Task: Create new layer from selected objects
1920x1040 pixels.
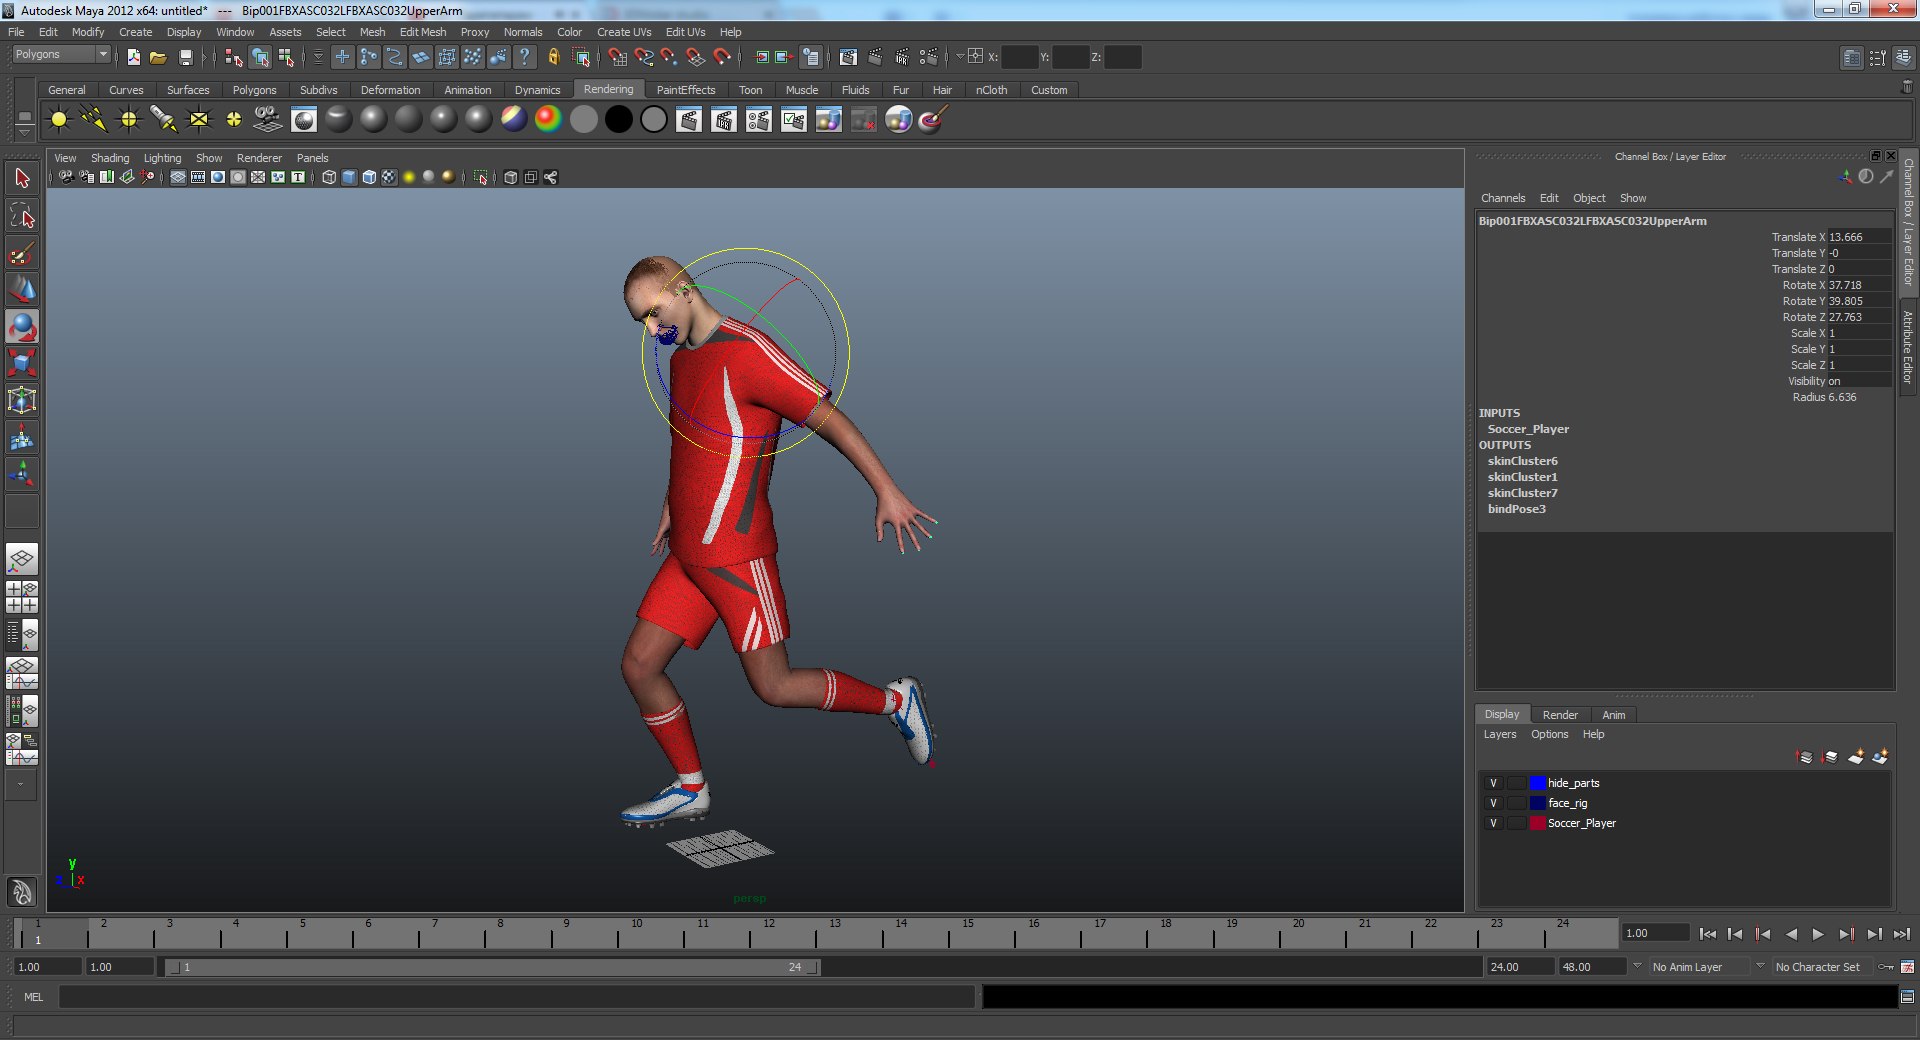Action: pos(1880,757)
